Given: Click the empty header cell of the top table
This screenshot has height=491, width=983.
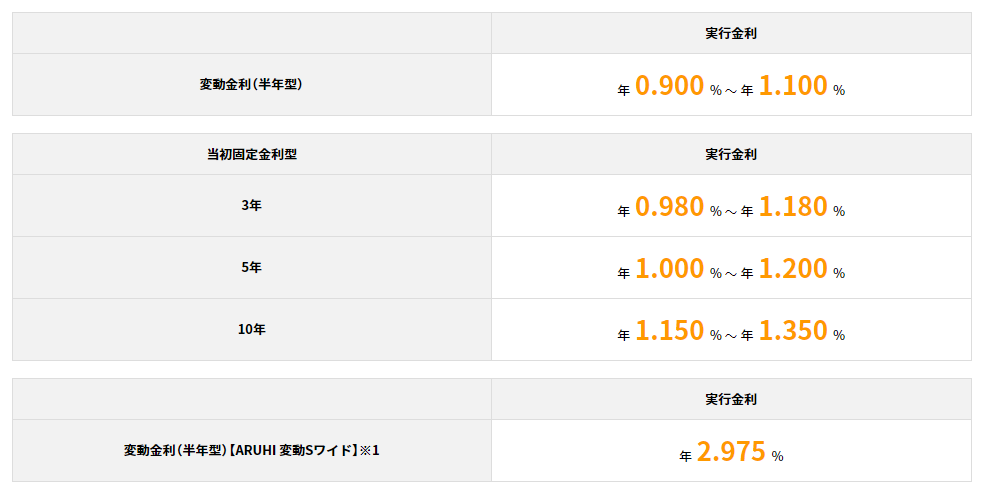Looking at the screenshot, I should (x=251, y=33).
